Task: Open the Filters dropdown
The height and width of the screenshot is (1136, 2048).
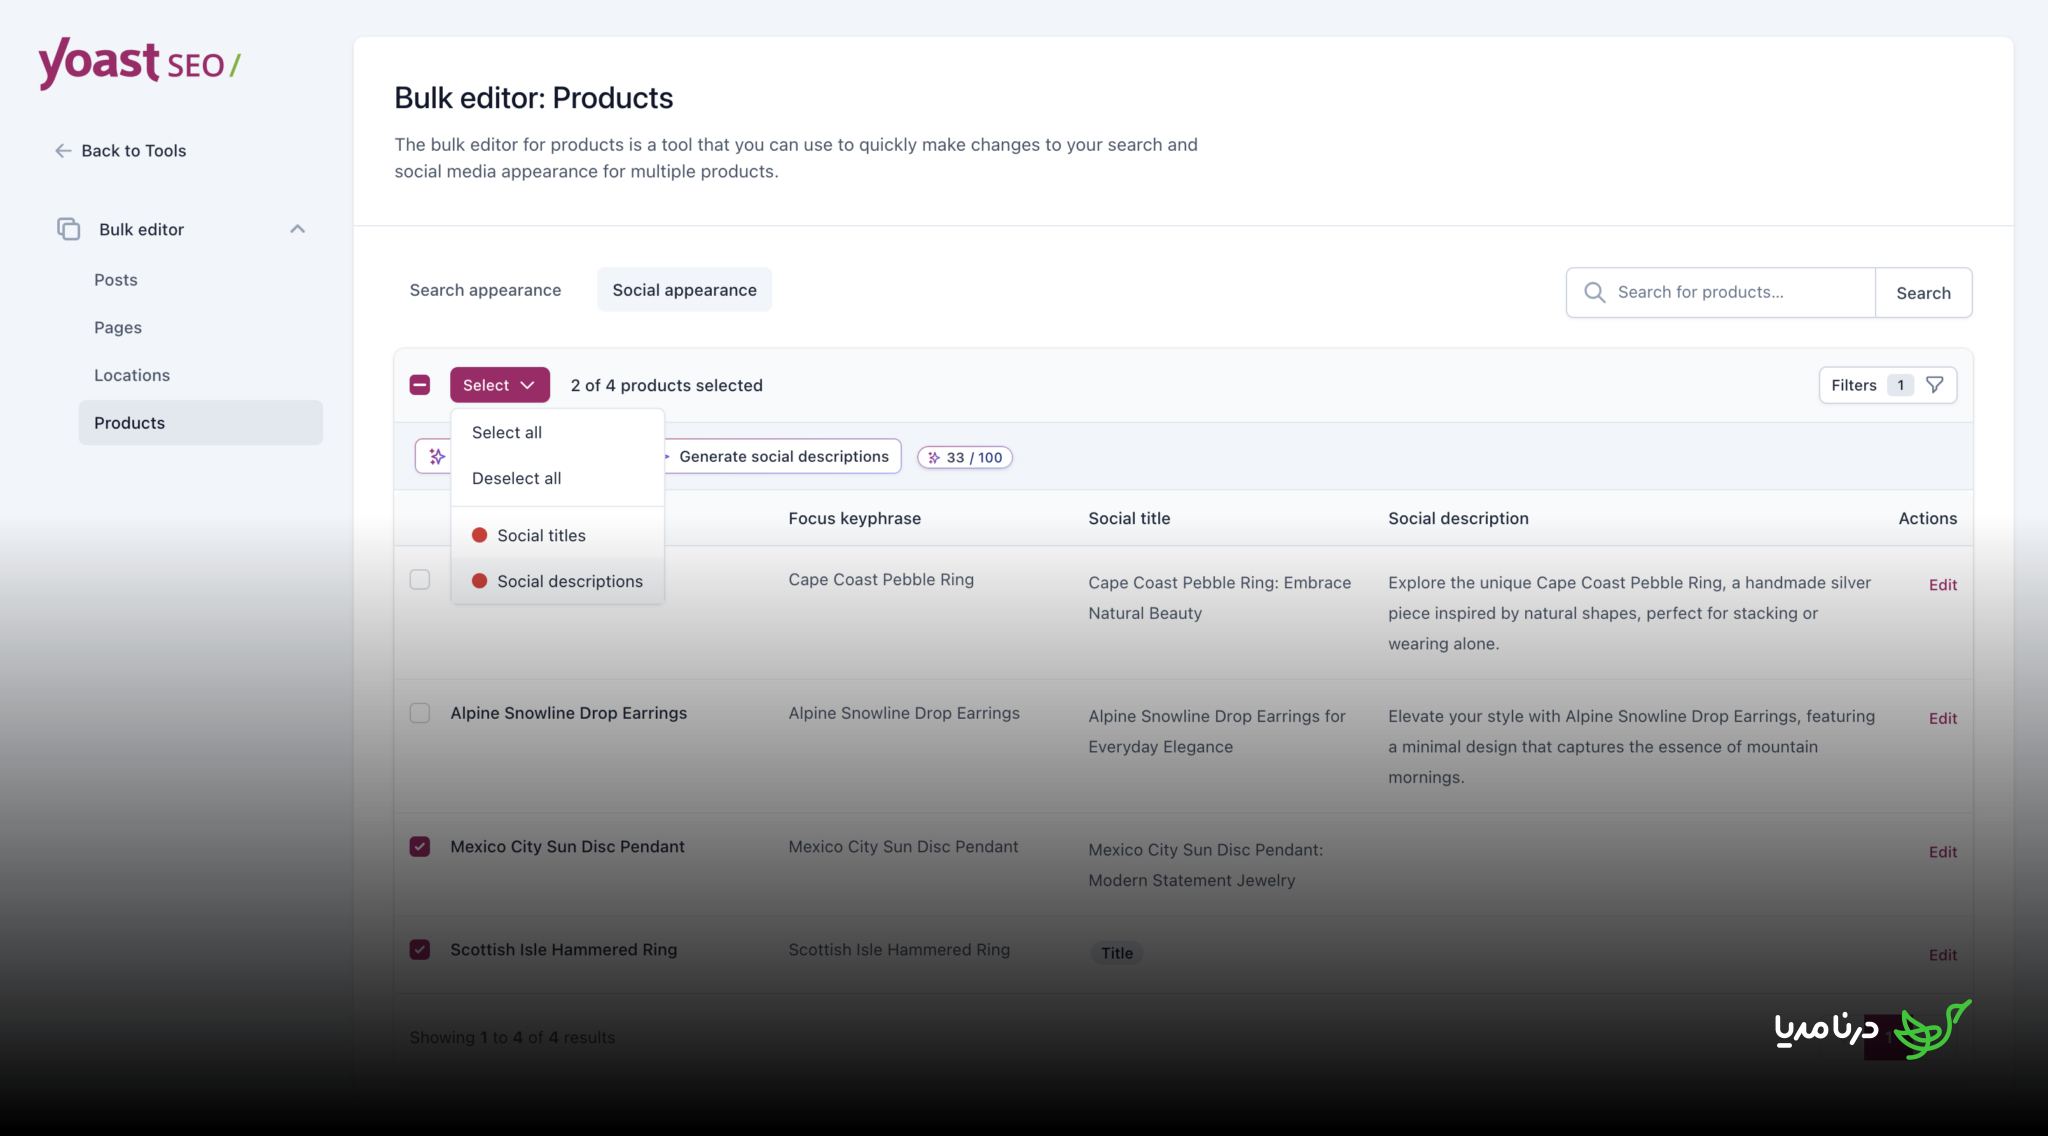Action: coord(1888,385)
